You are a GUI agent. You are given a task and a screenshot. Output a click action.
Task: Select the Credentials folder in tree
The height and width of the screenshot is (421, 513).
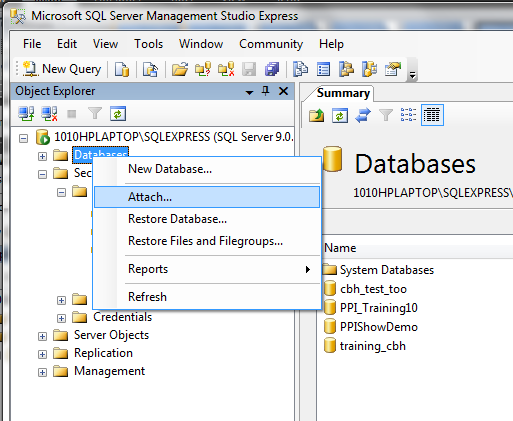[122, 317]
